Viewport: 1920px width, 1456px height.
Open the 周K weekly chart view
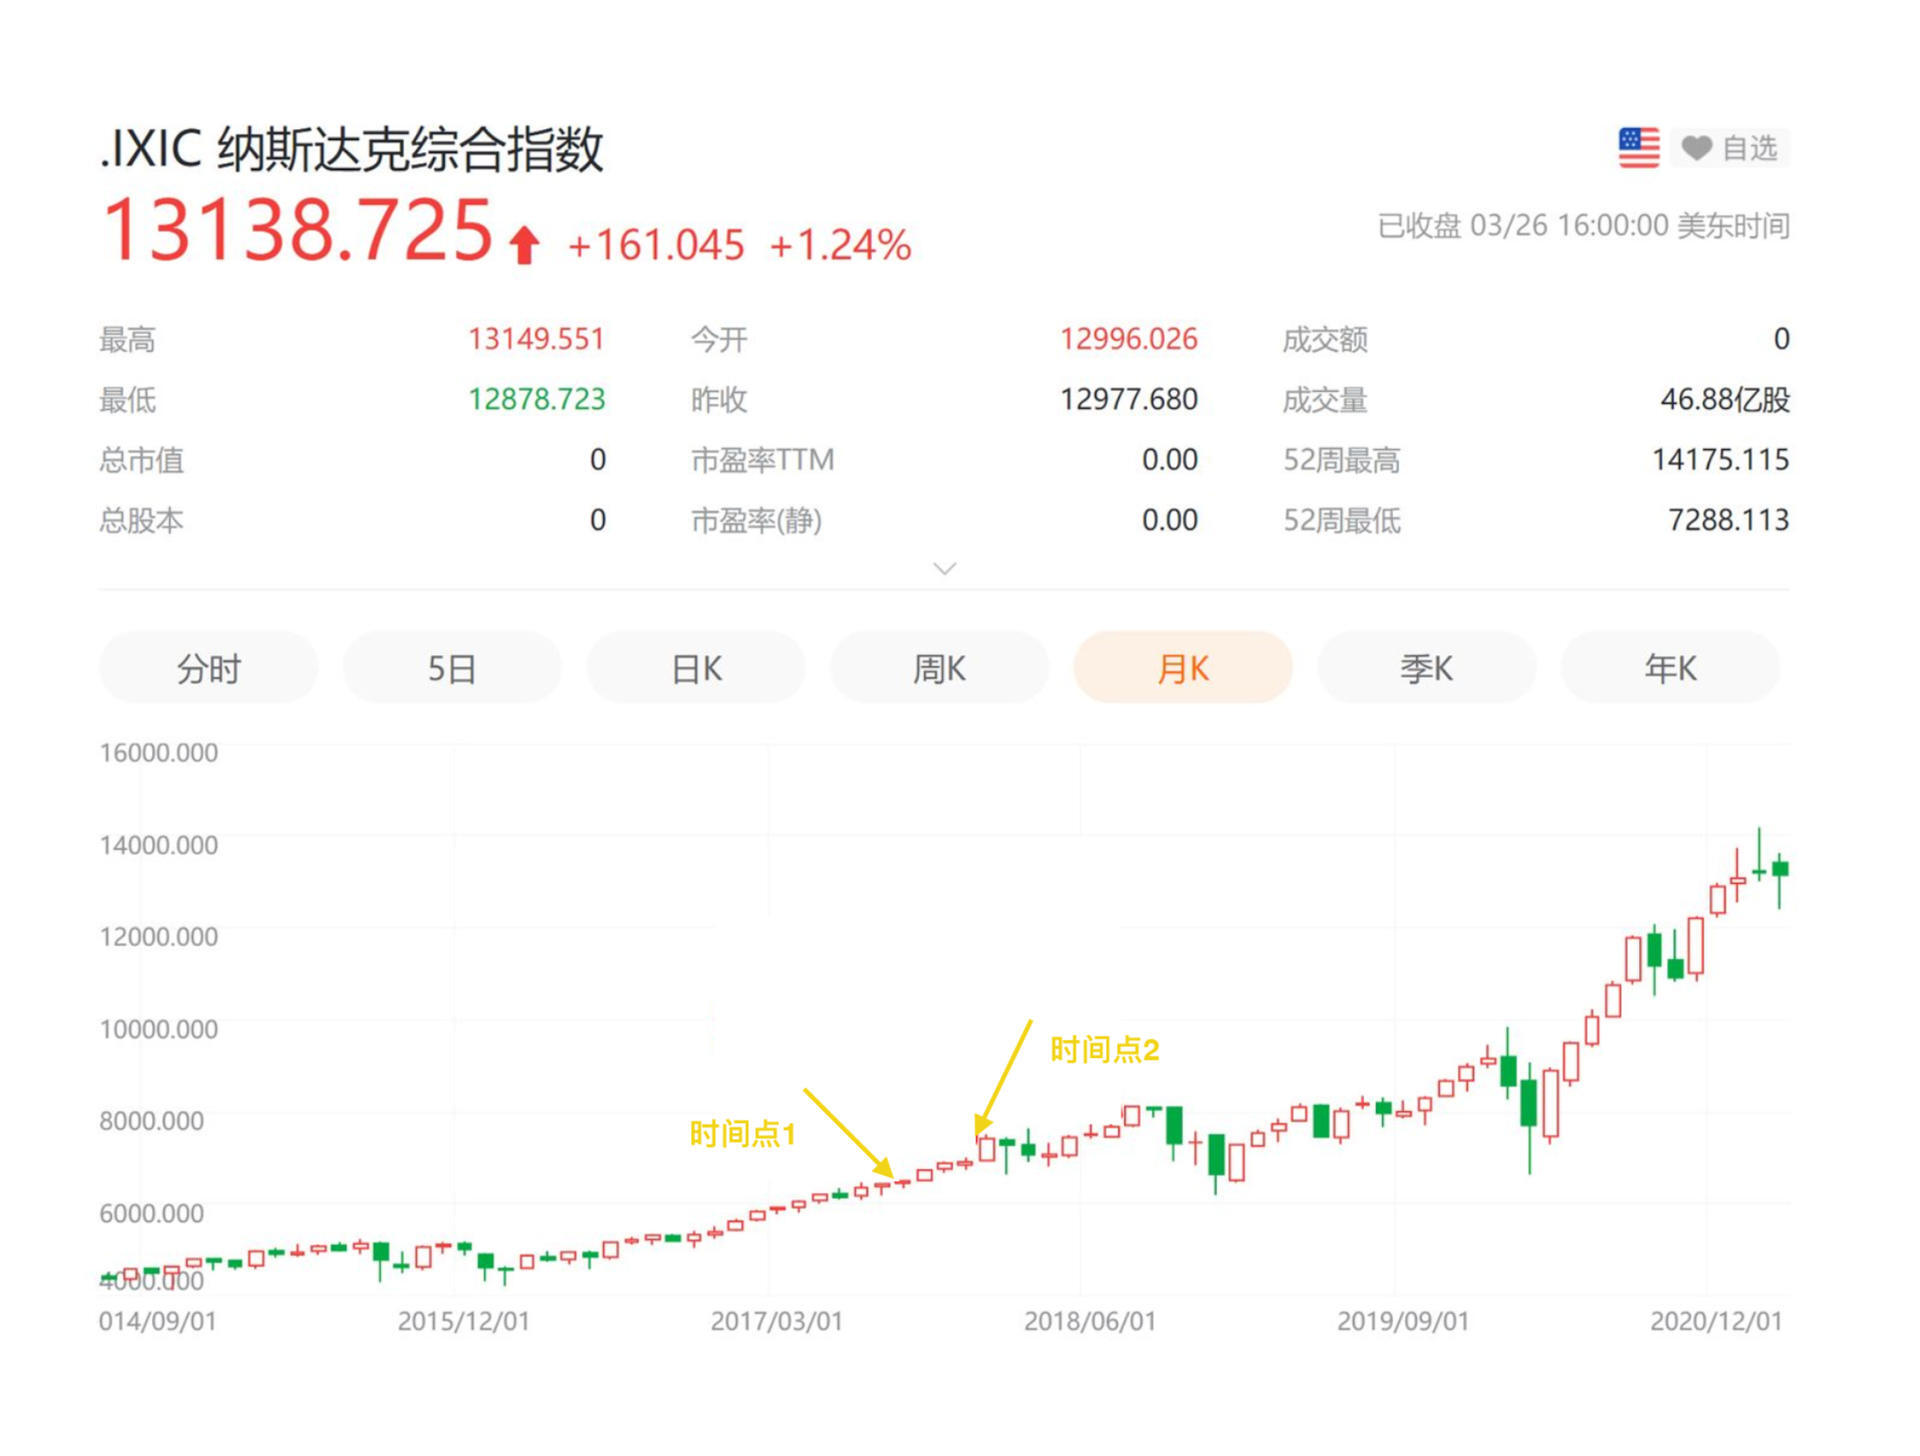click(938, 668)
